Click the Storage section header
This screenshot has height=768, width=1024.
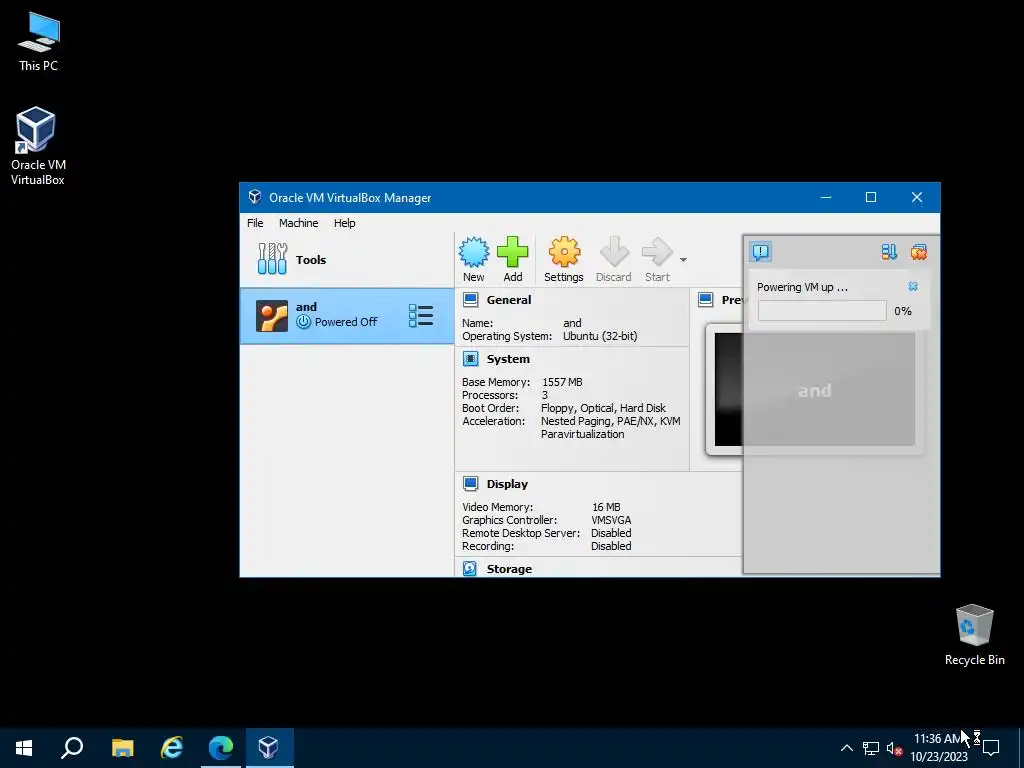point(509,569)
